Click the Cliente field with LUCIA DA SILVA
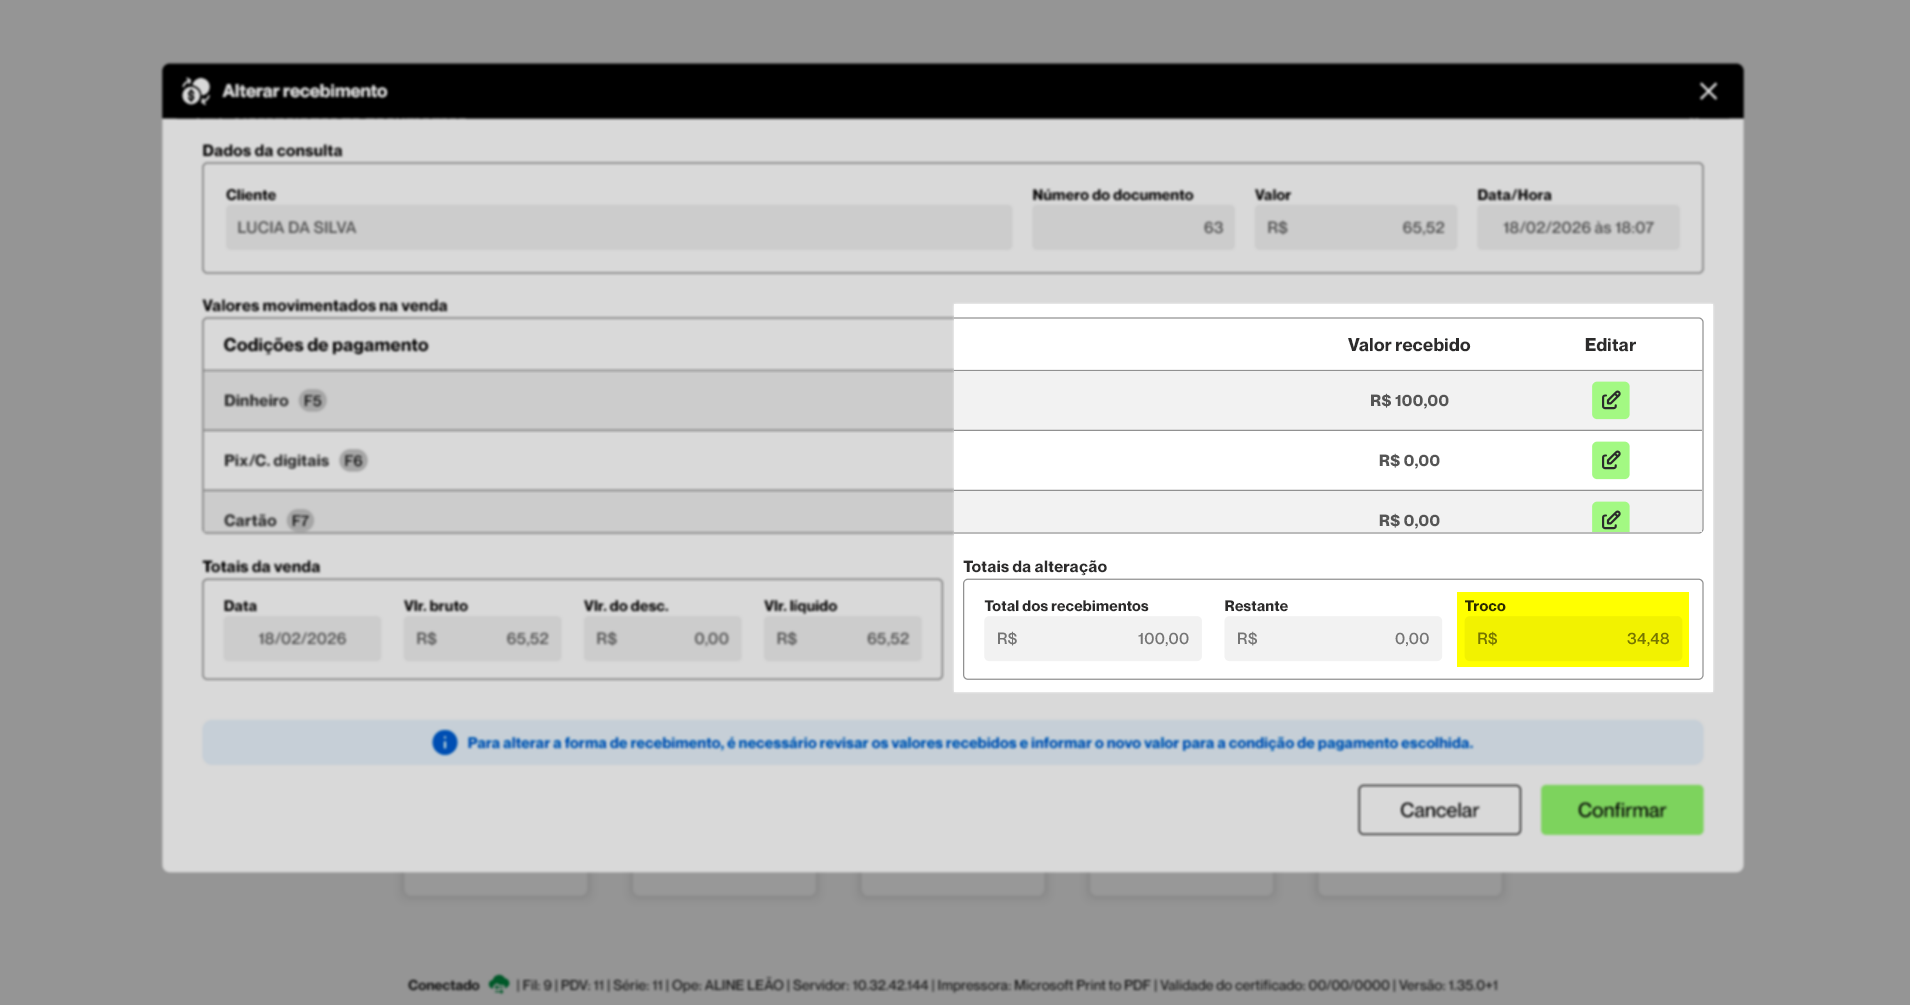Image resolution: width=1910 pixels, height=1005 pixels. pos(618,228)
